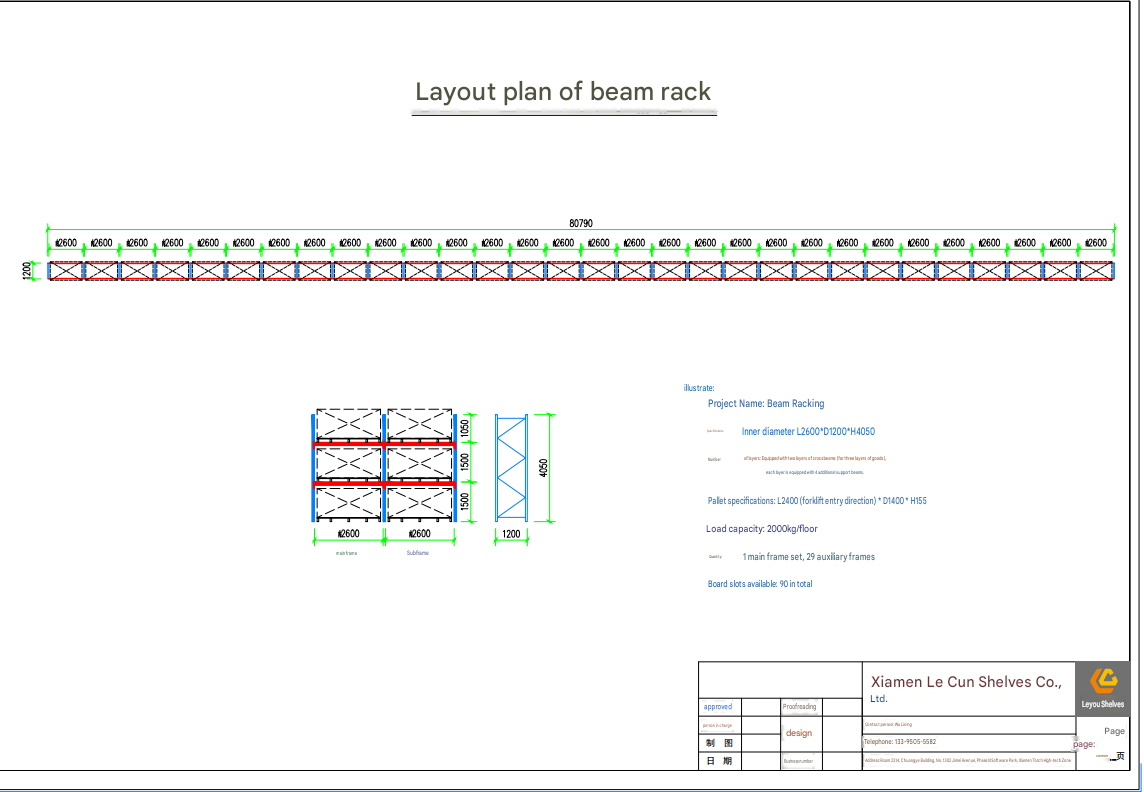Click the "Subframe" label under elevation

click(417, 553)
